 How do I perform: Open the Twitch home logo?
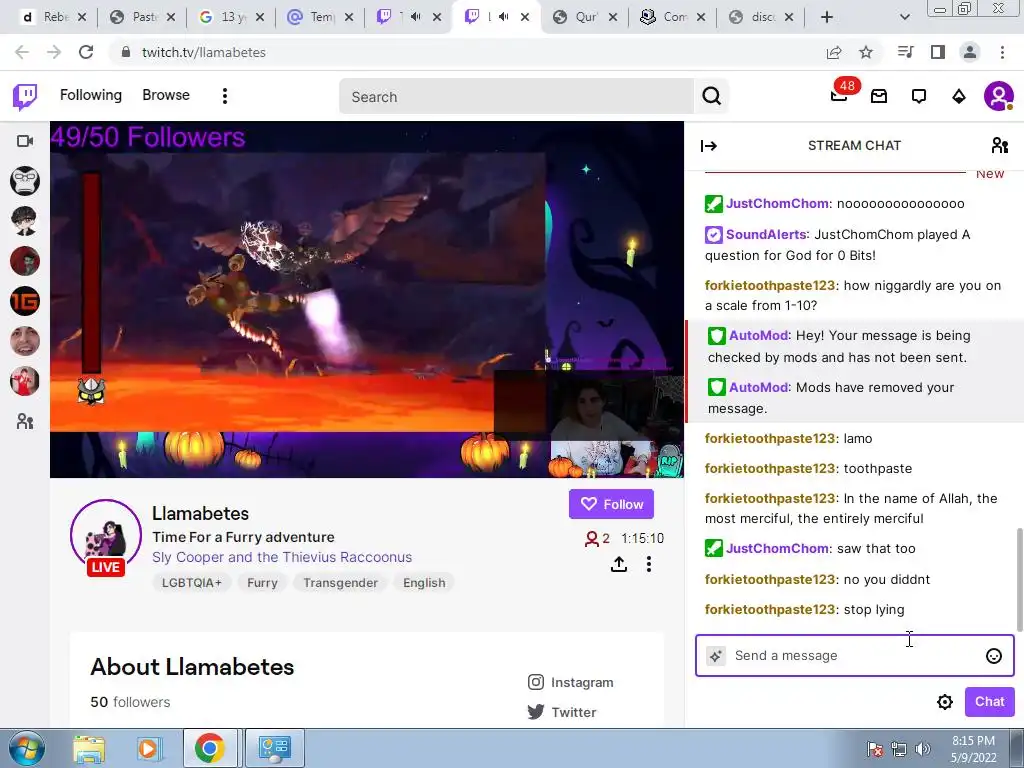click(25, 97)
